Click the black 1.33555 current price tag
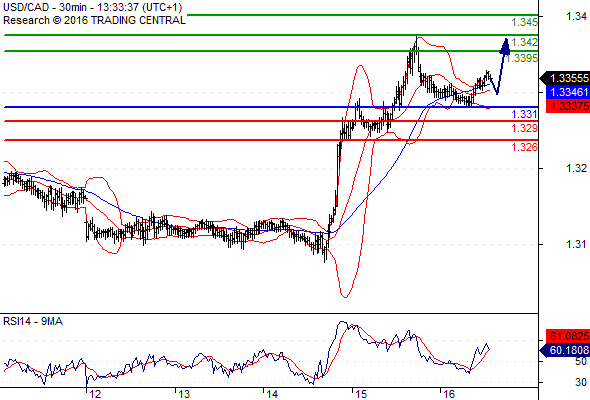This screenshot has height=400, width=590. click(565, 78)
